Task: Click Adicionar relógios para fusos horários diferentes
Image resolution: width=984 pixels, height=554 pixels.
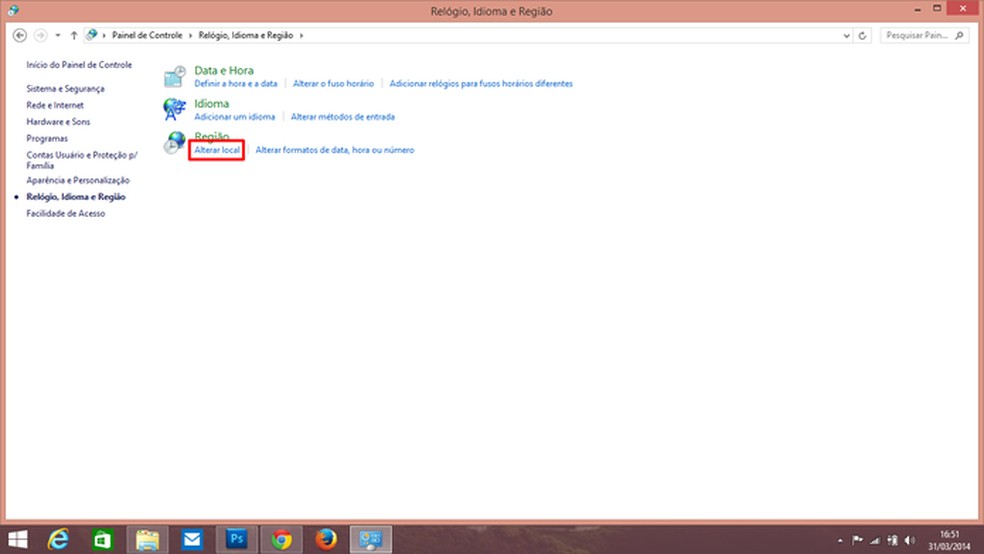Action: click(481, 83)
